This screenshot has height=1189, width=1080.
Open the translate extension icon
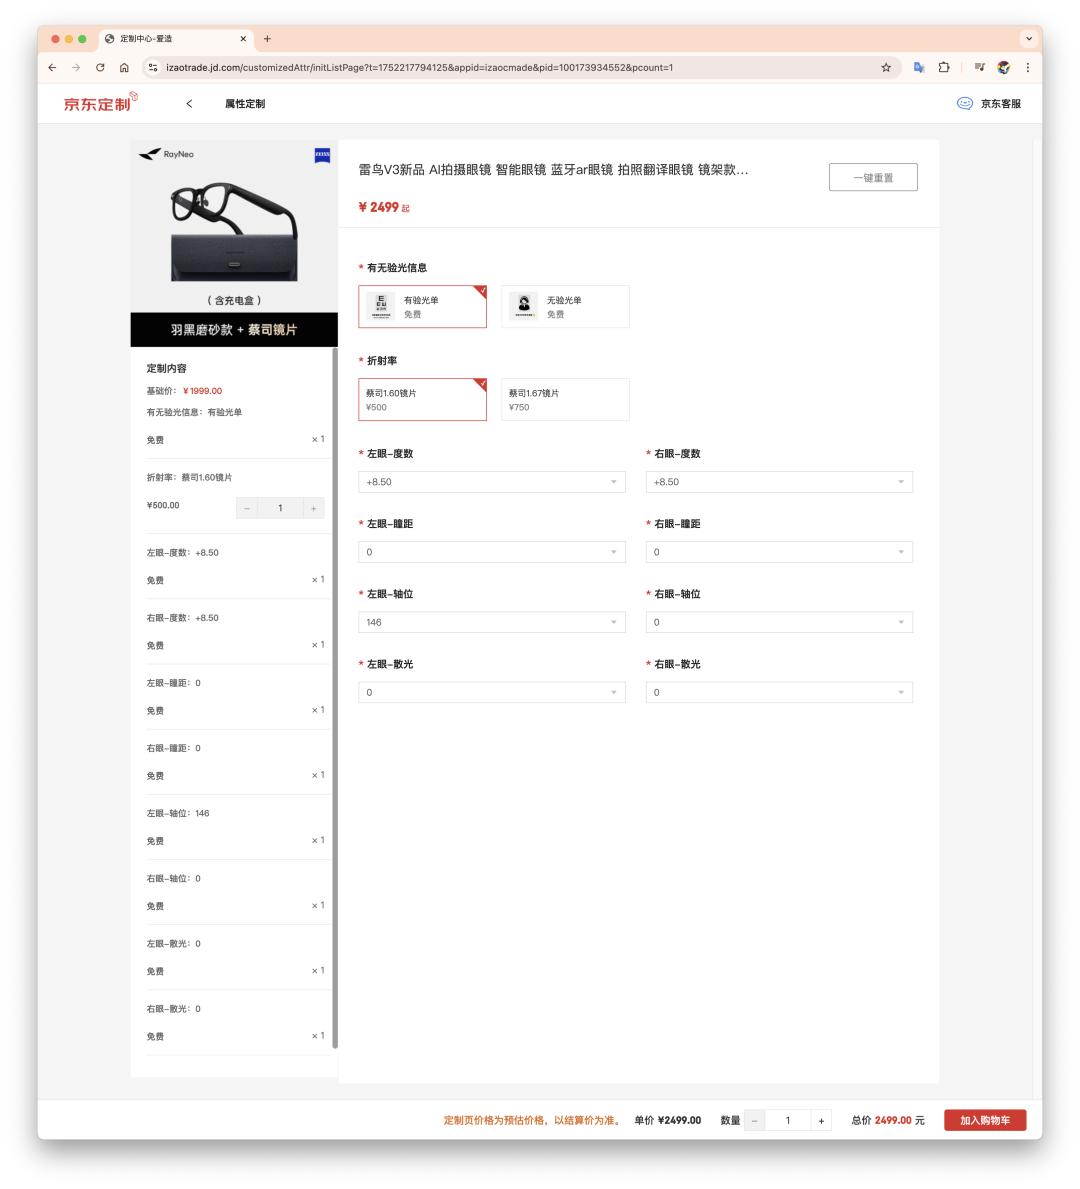pos(919,67)
